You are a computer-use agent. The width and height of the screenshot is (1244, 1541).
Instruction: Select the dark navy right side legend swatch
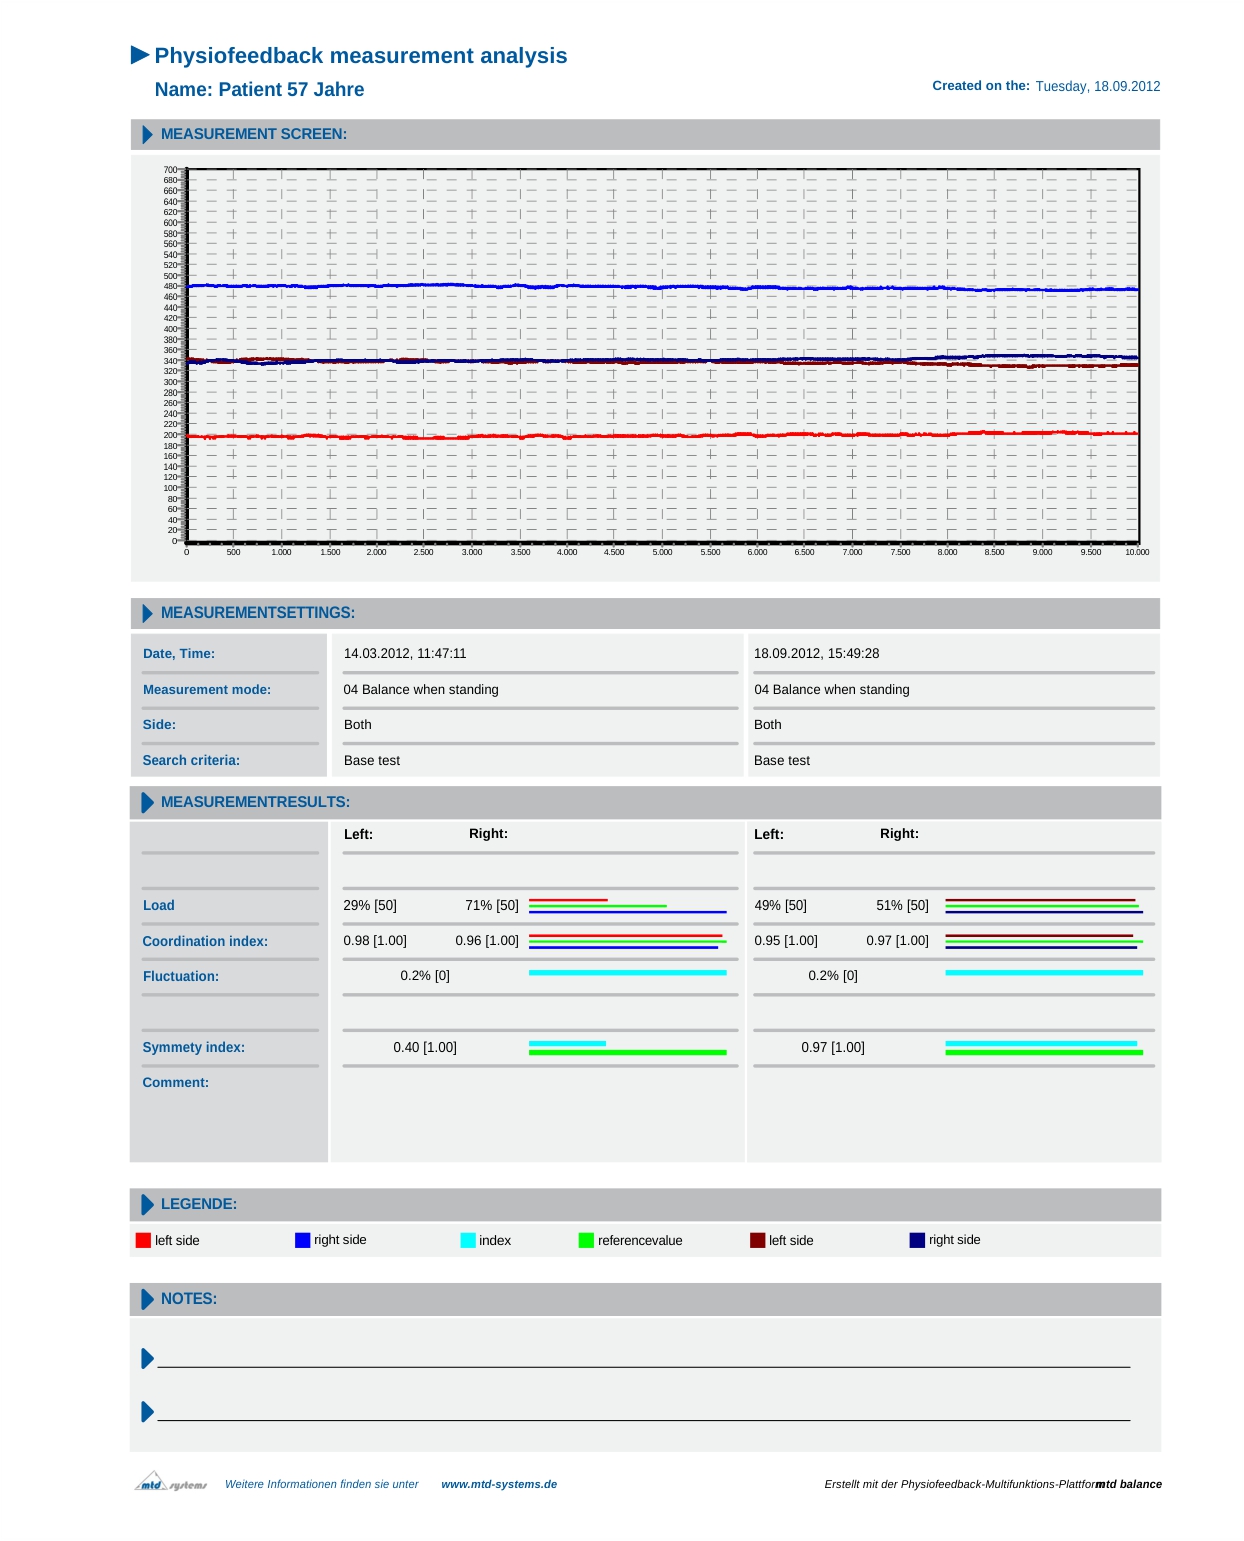[917, 1240]
